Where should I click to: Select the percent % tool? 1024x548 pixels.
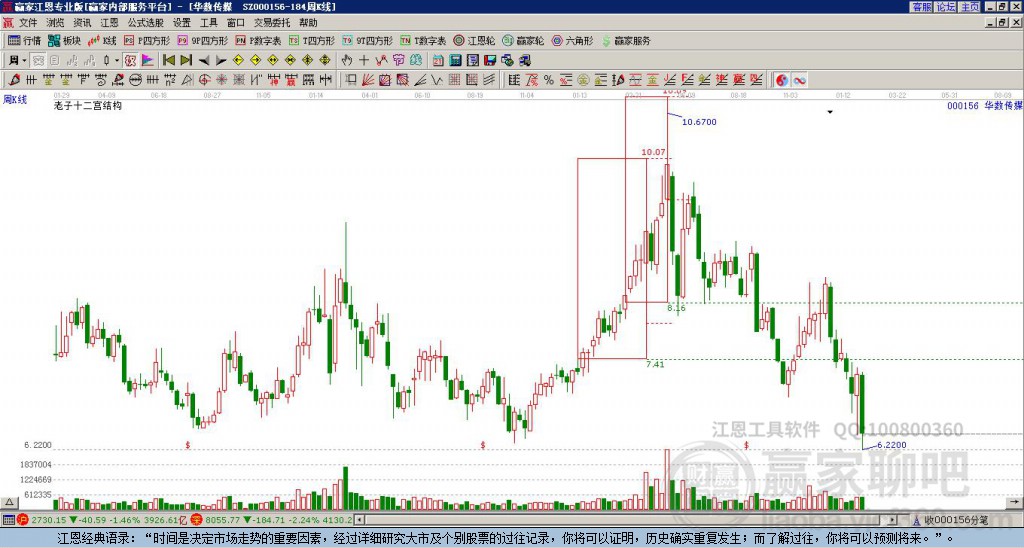[x=549, y=80]
